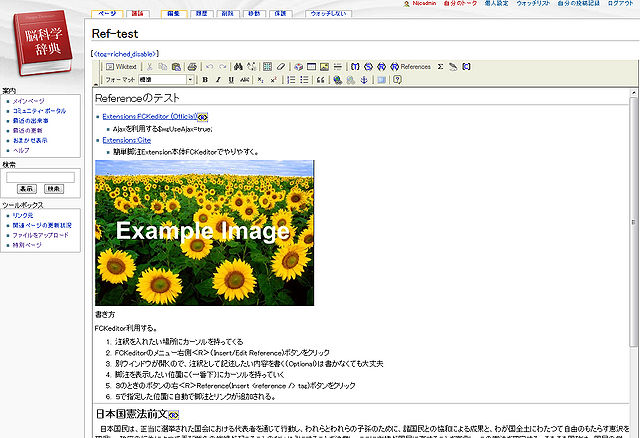Collapse the editor toolbar with left handle

97,72
